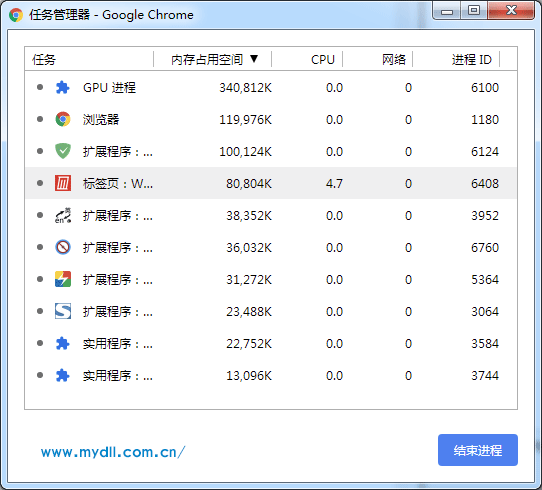Click the red tab icon, PID 6408
The image size is (542, 490).
[x=63, y=183]
